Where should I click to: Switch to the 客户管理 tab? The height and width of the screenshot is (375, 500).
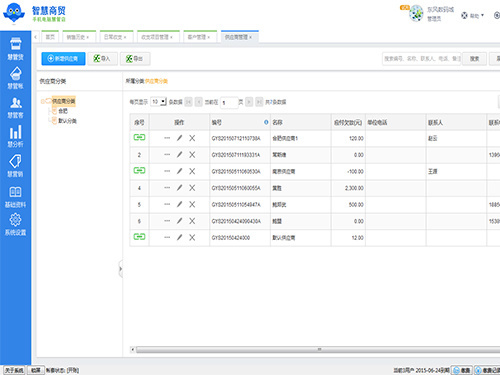coord(200,37)
